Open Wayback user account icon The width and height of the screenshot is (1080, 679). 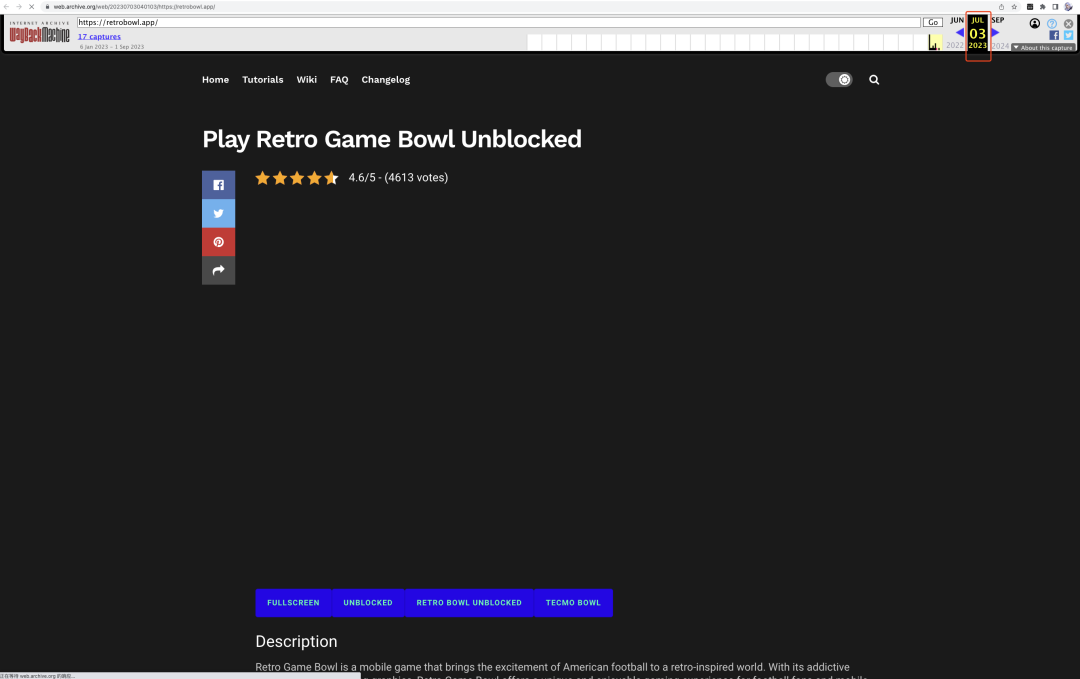1035,23
